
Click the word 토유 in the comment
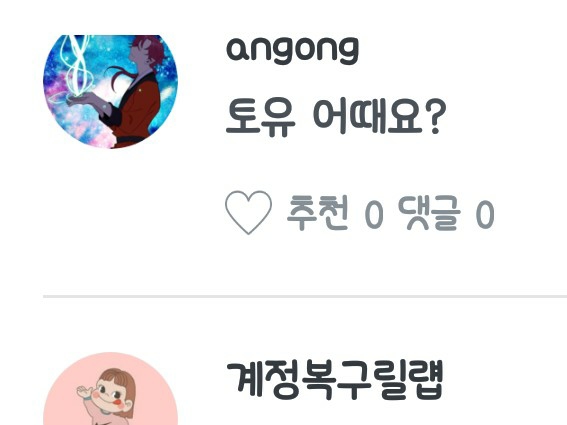261,118
